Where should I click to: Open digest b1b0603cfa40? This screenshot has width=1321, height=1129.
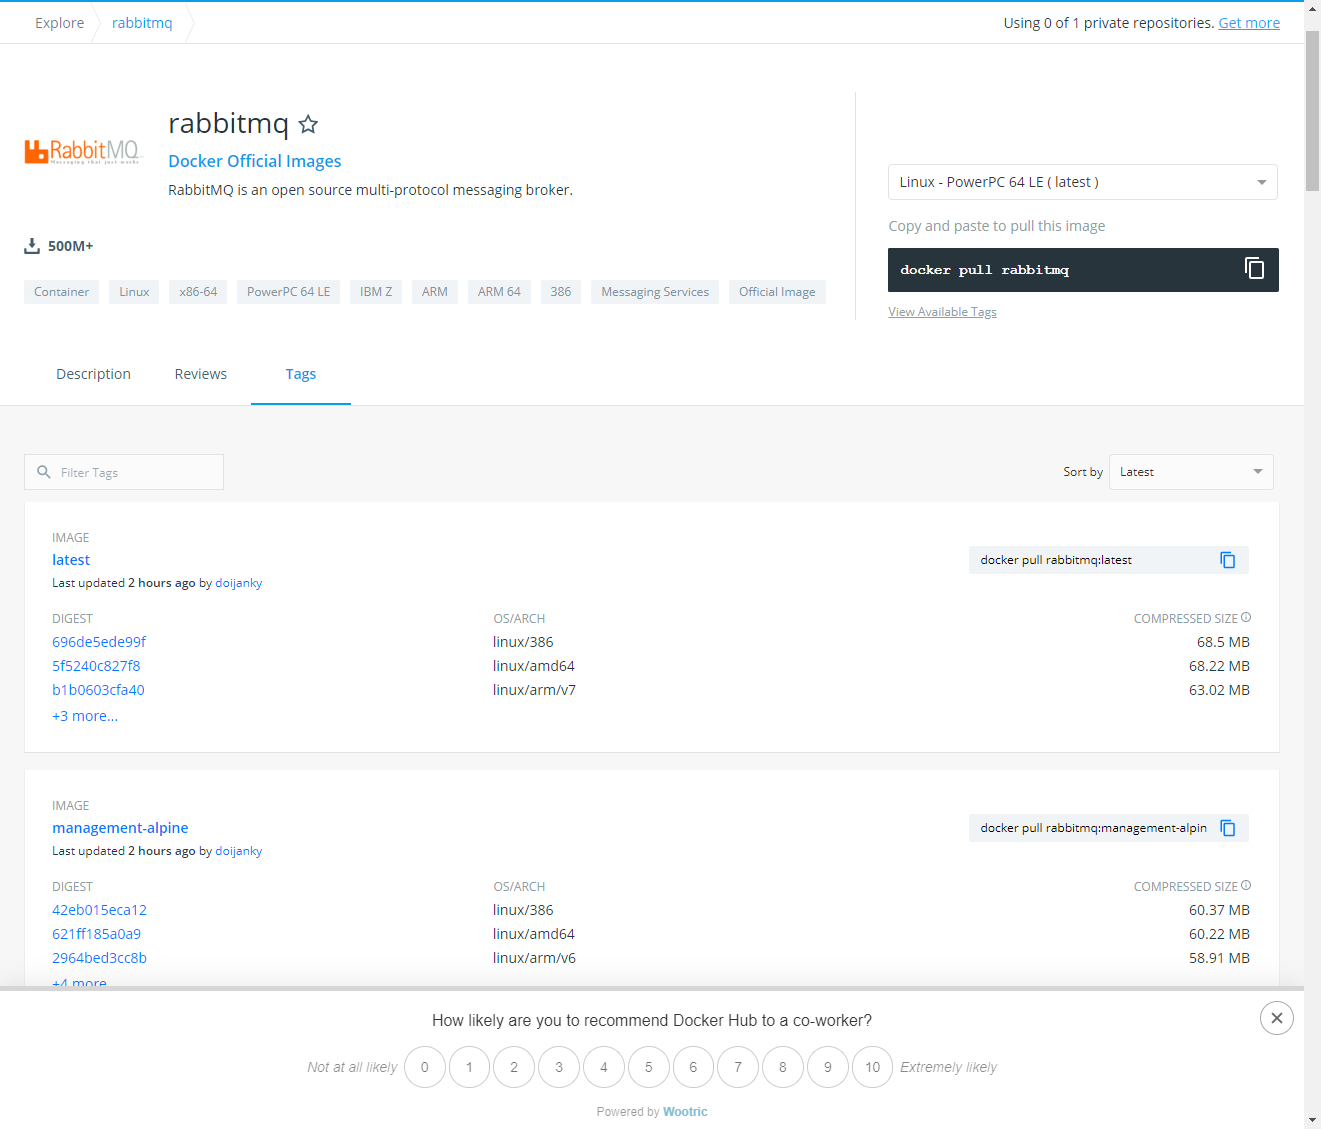(x=98, y=690)
